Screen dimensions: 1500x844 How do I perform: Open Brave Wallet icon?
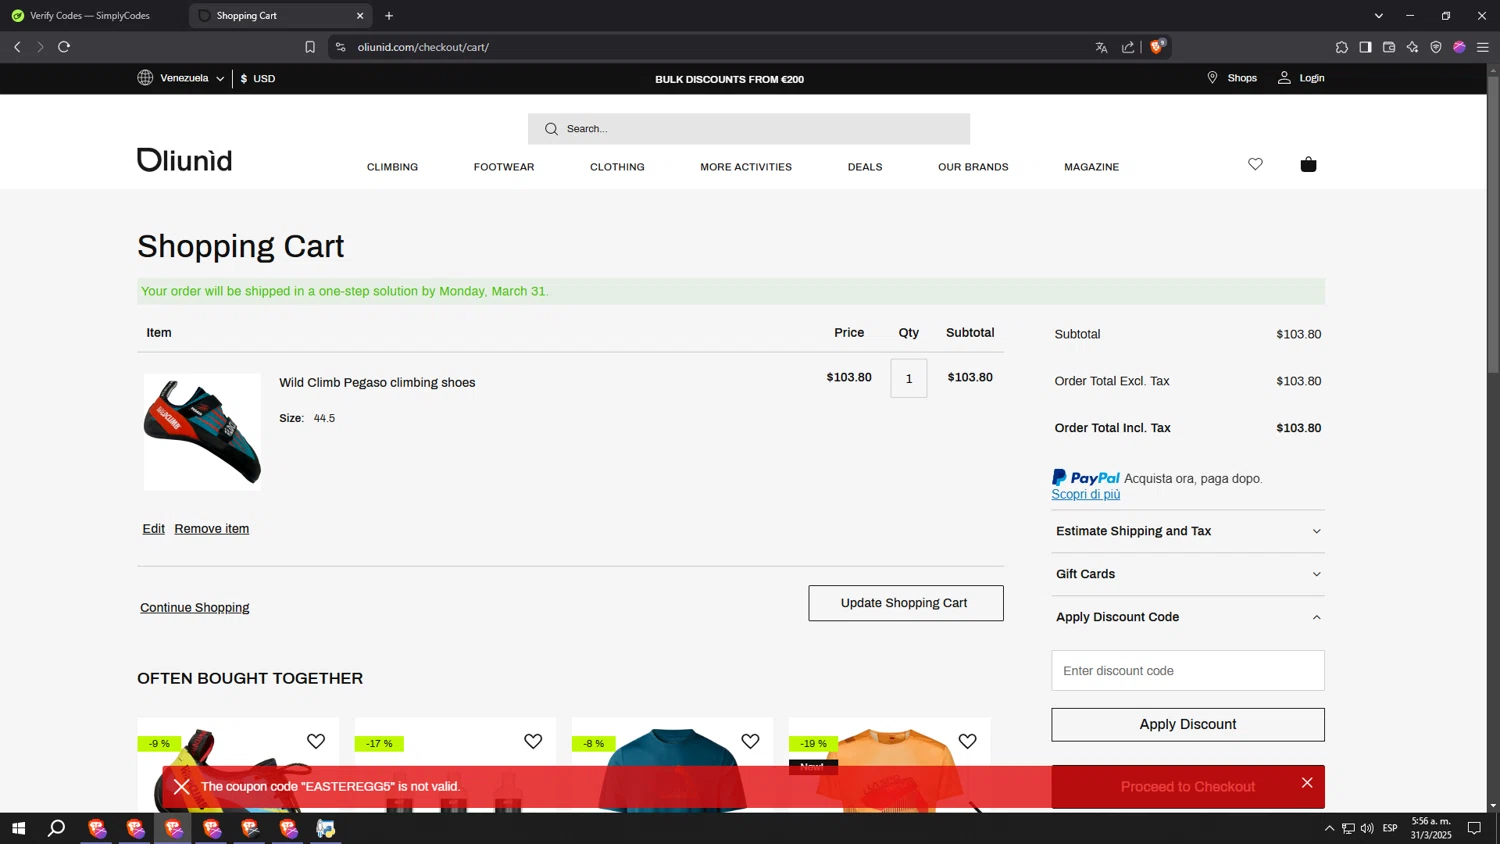(x=1389, y=47)
